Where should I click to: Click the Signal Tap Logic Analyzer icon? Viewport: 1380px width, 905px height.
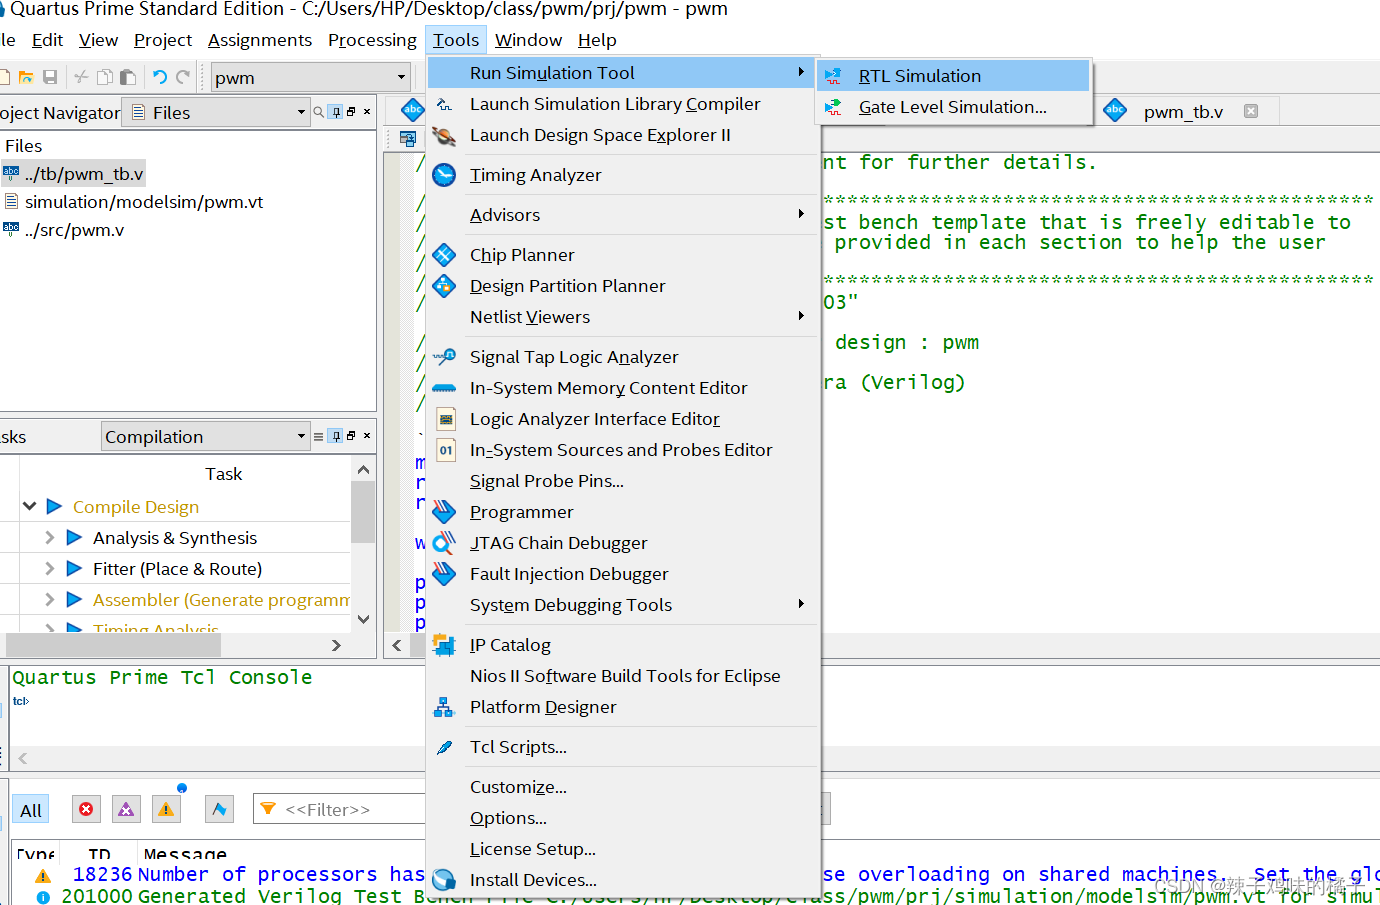tap(444, 357)
